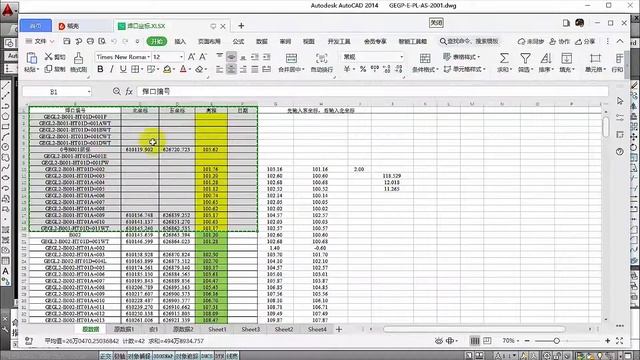640x360 pixels.
Task: Click the fx insert function button
Action: [129, 92]
